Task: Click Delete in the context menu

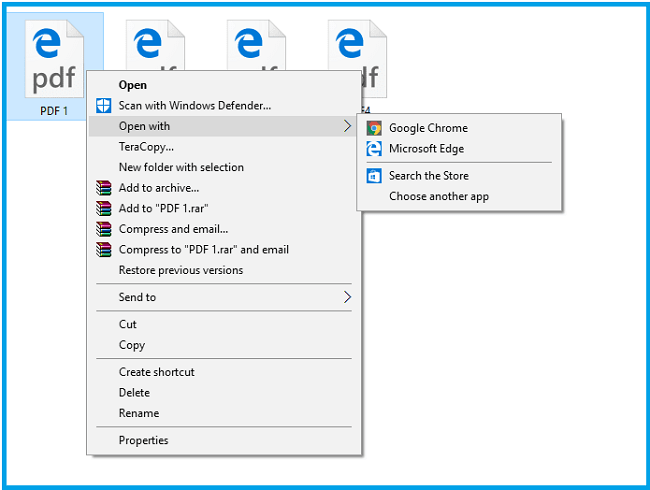Action: tap(134, 393)
